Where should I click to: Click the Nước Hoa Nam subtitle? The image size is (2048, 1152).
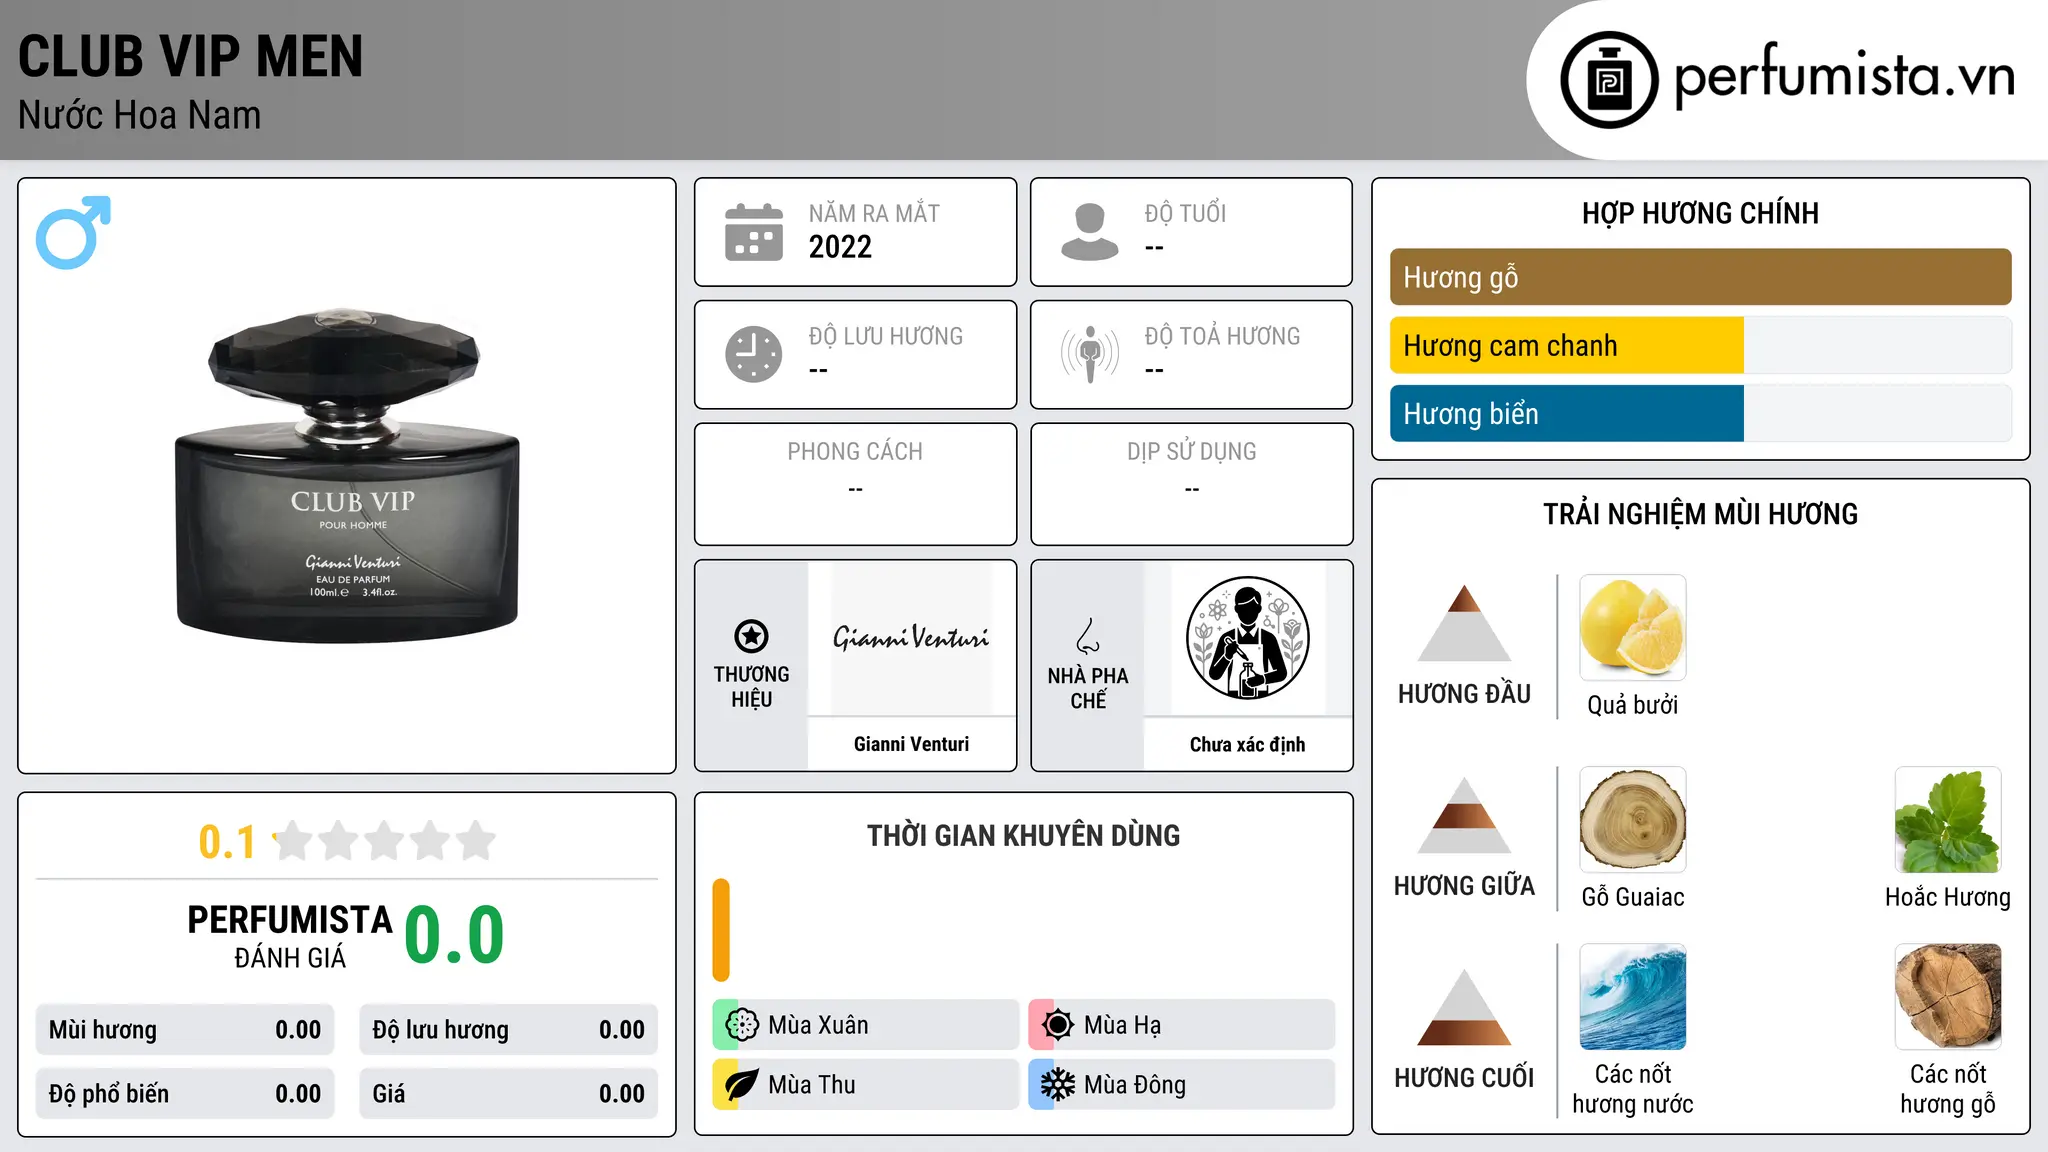tap(139, 115)
